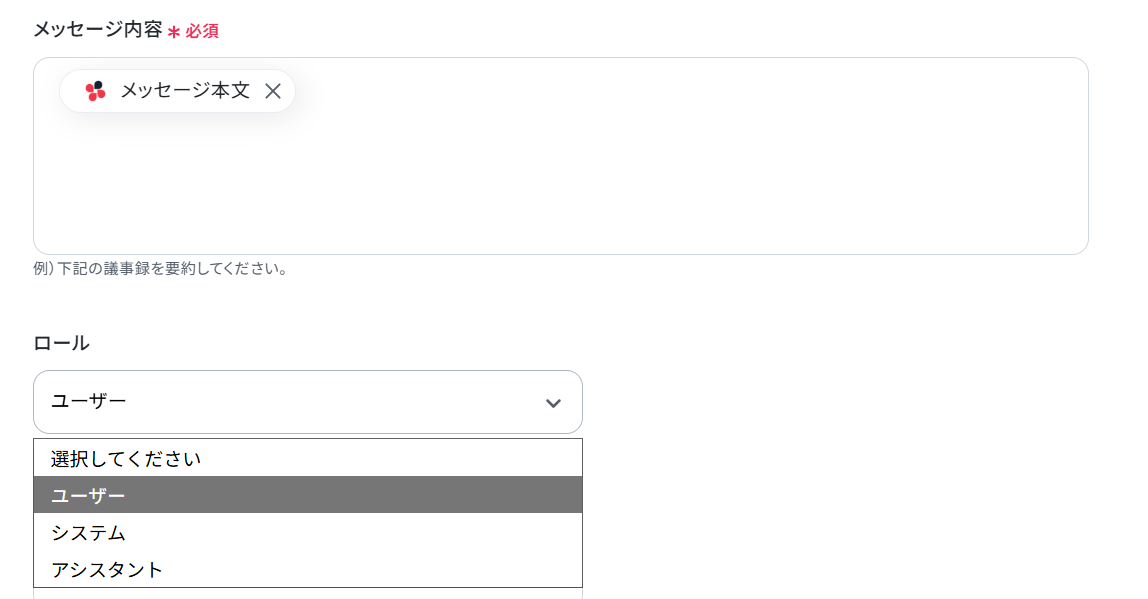Image resolution: width=1148 pixels, height=599 pixels.
Task: Click the メッセージ内容 field label
Action: [97, 29]
